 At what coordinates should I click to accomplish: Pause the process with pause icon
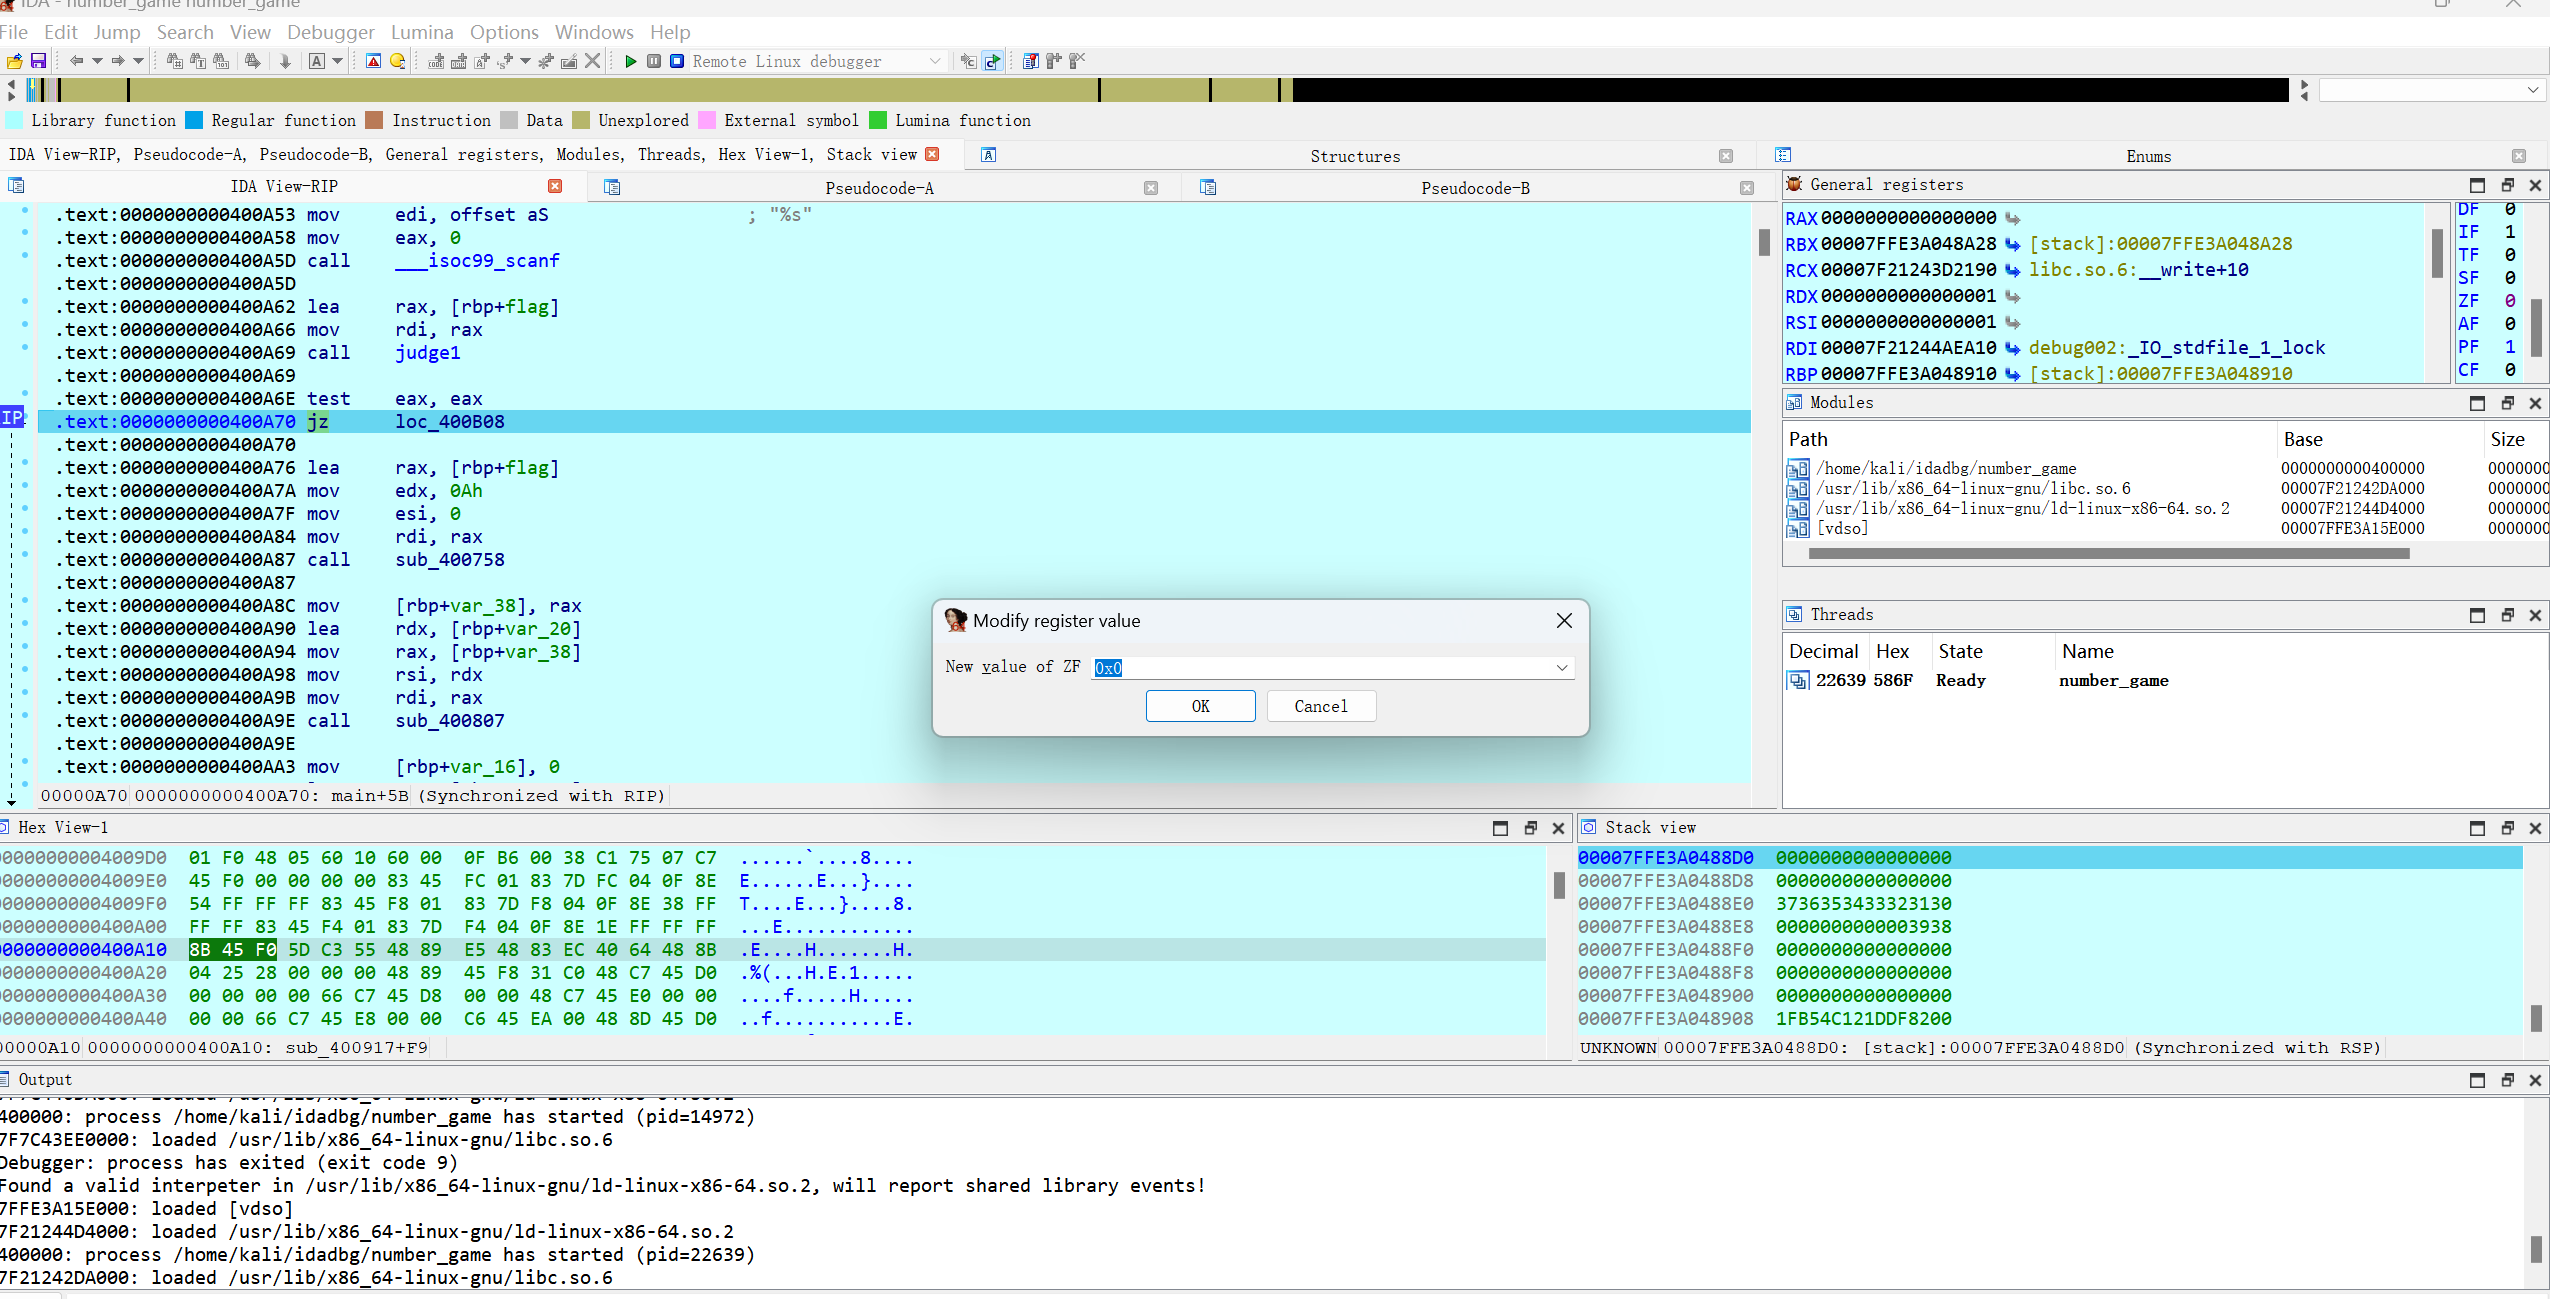click(x=653, y=61)
